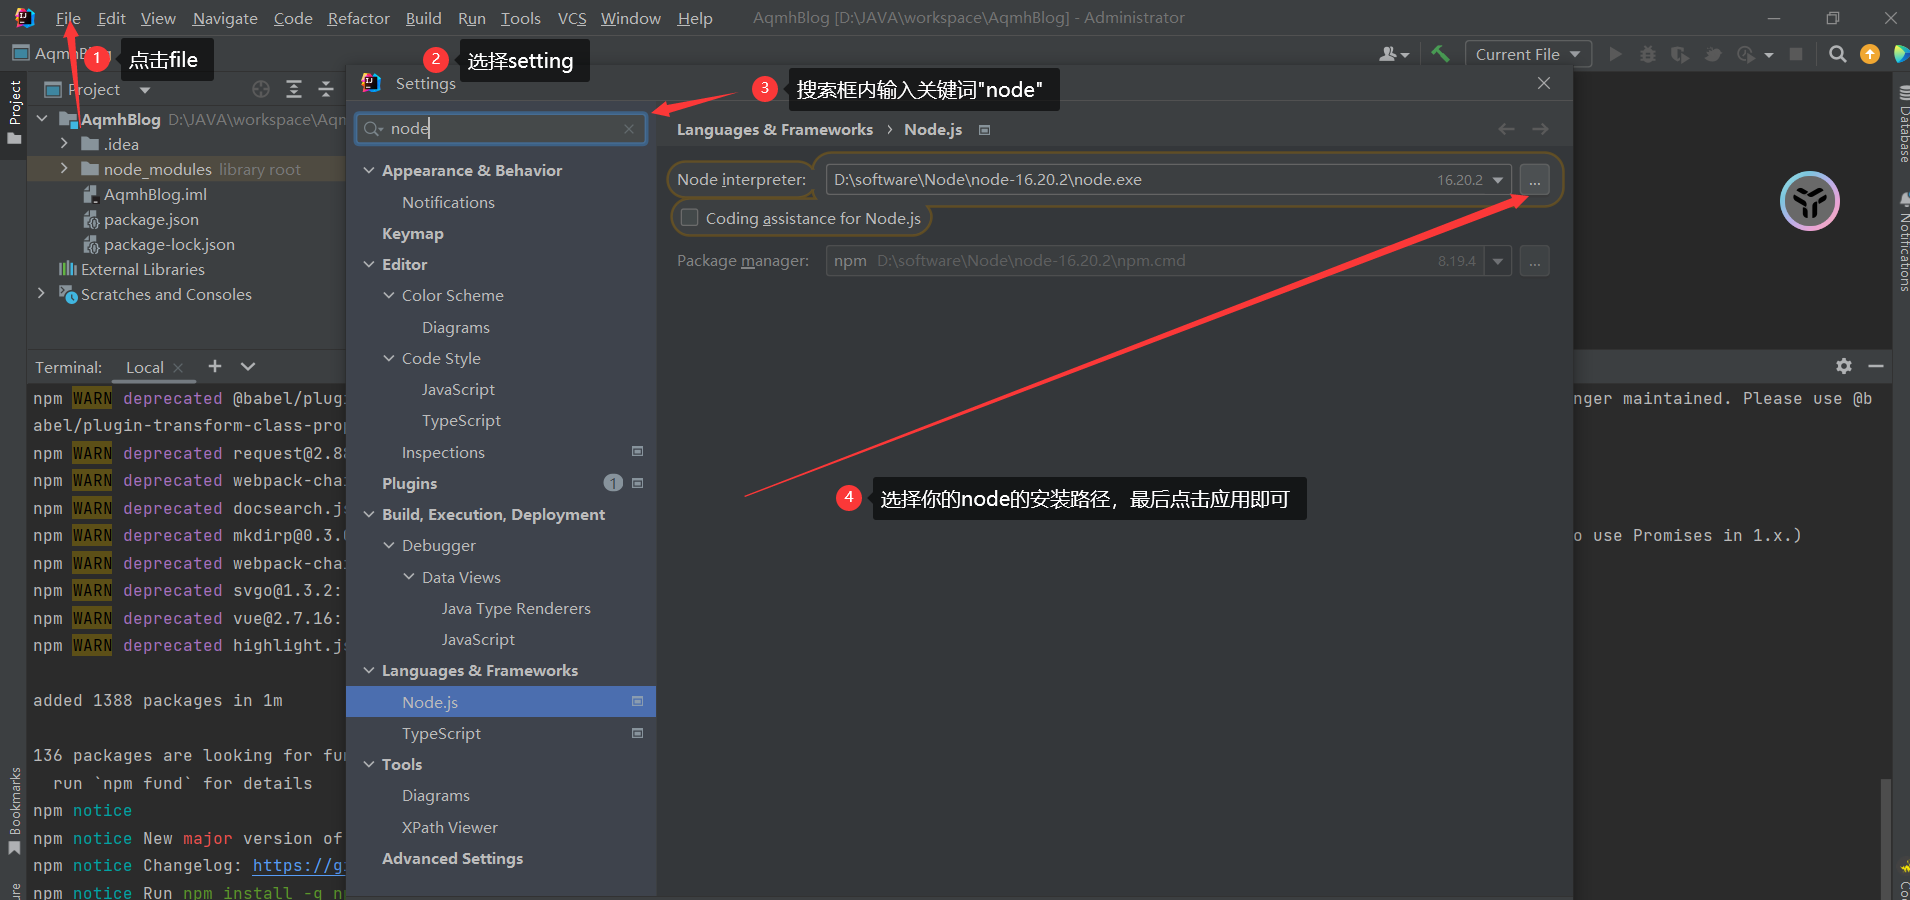Expand Scratches and Consoles node
This screenshot has width=1910, height=900.
point(41,294)
